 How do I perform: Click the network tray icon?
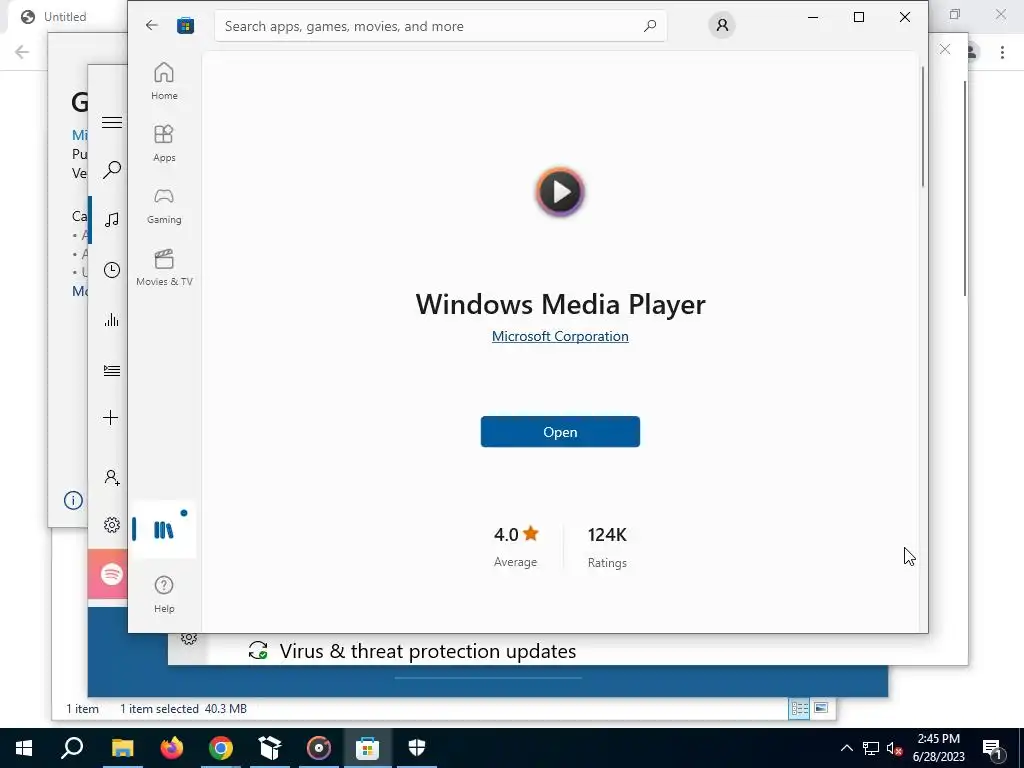tap(871, 748)
